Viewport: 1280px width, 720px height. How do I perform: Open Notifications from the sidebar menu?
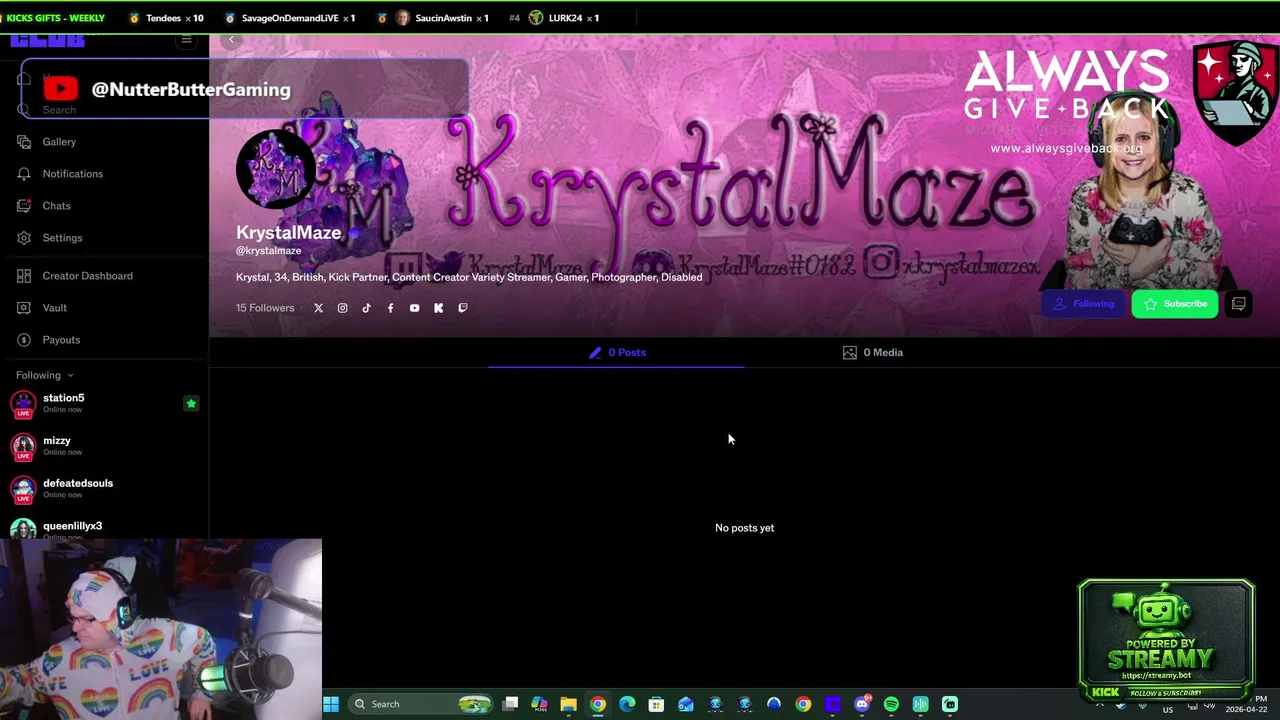[72, 174]
